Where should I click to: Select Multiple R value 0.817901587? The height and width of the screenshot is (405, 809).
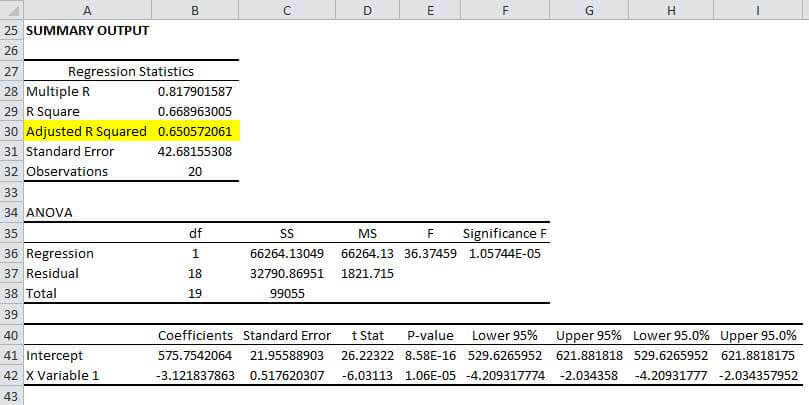[195, 92]
